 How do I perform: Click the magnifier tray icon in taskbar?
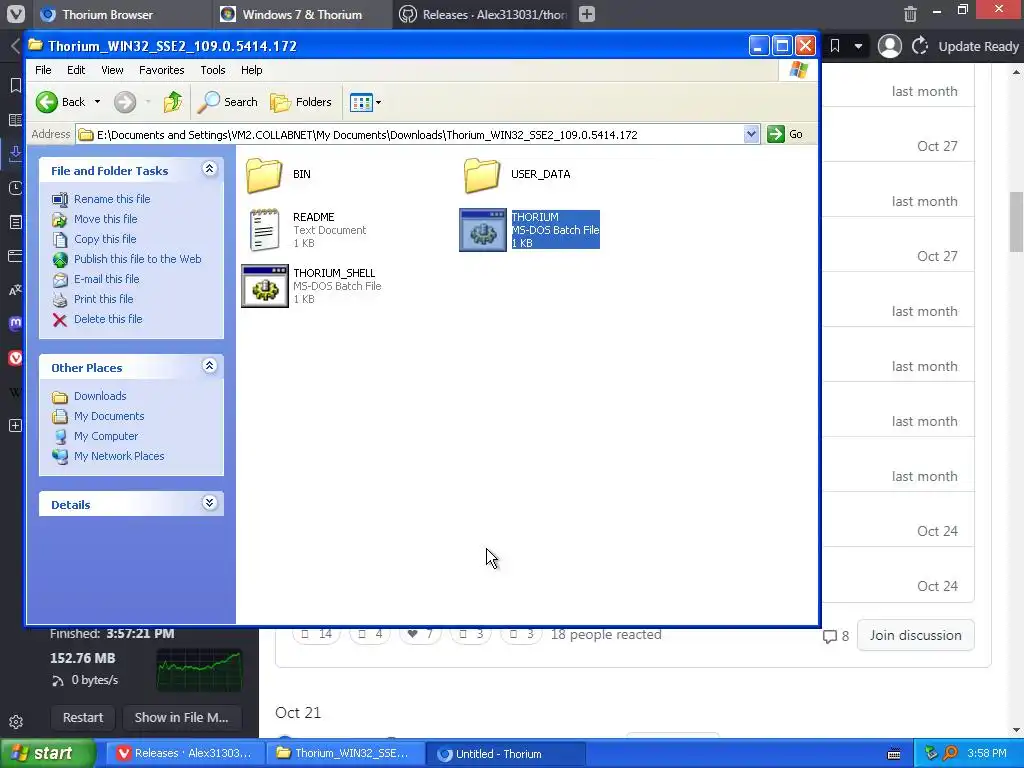(x=950, y=753)
